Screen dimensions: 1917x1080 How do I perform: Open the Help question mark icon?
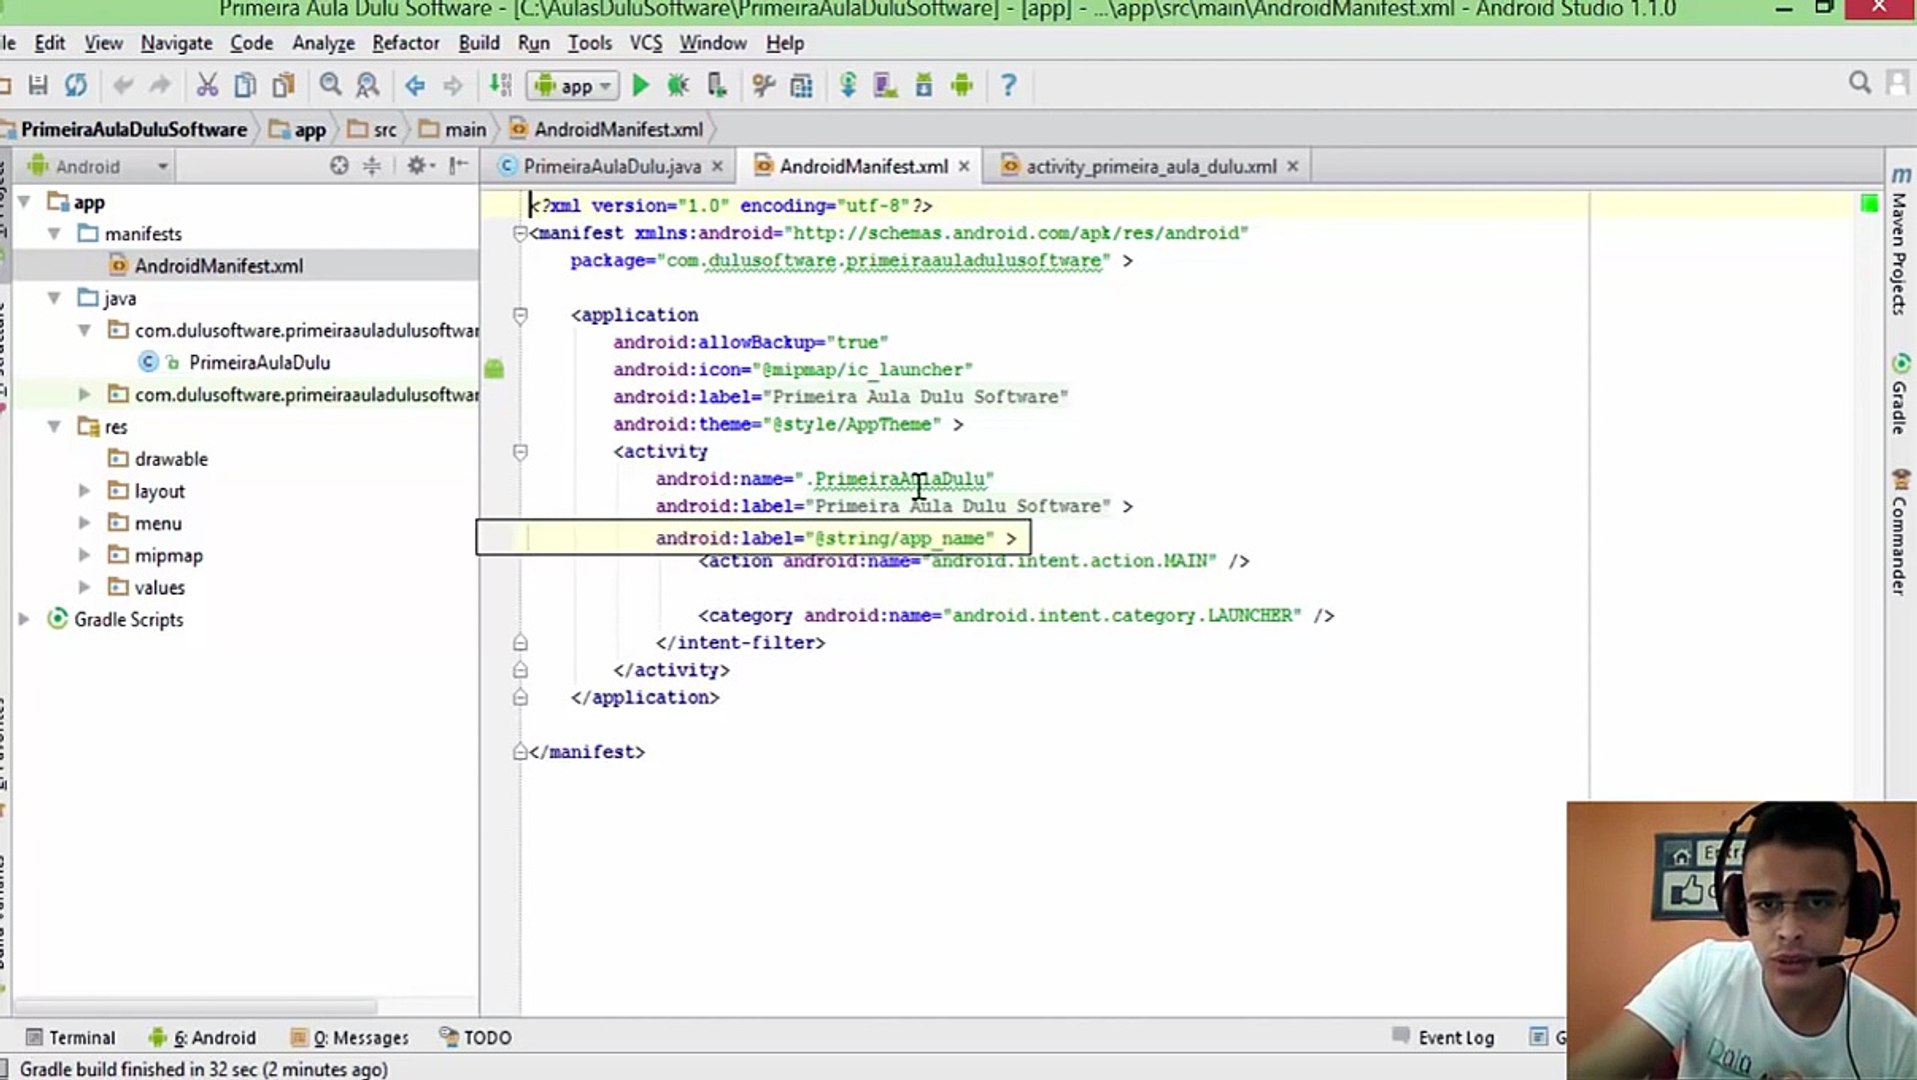(x=1008, y=85)
